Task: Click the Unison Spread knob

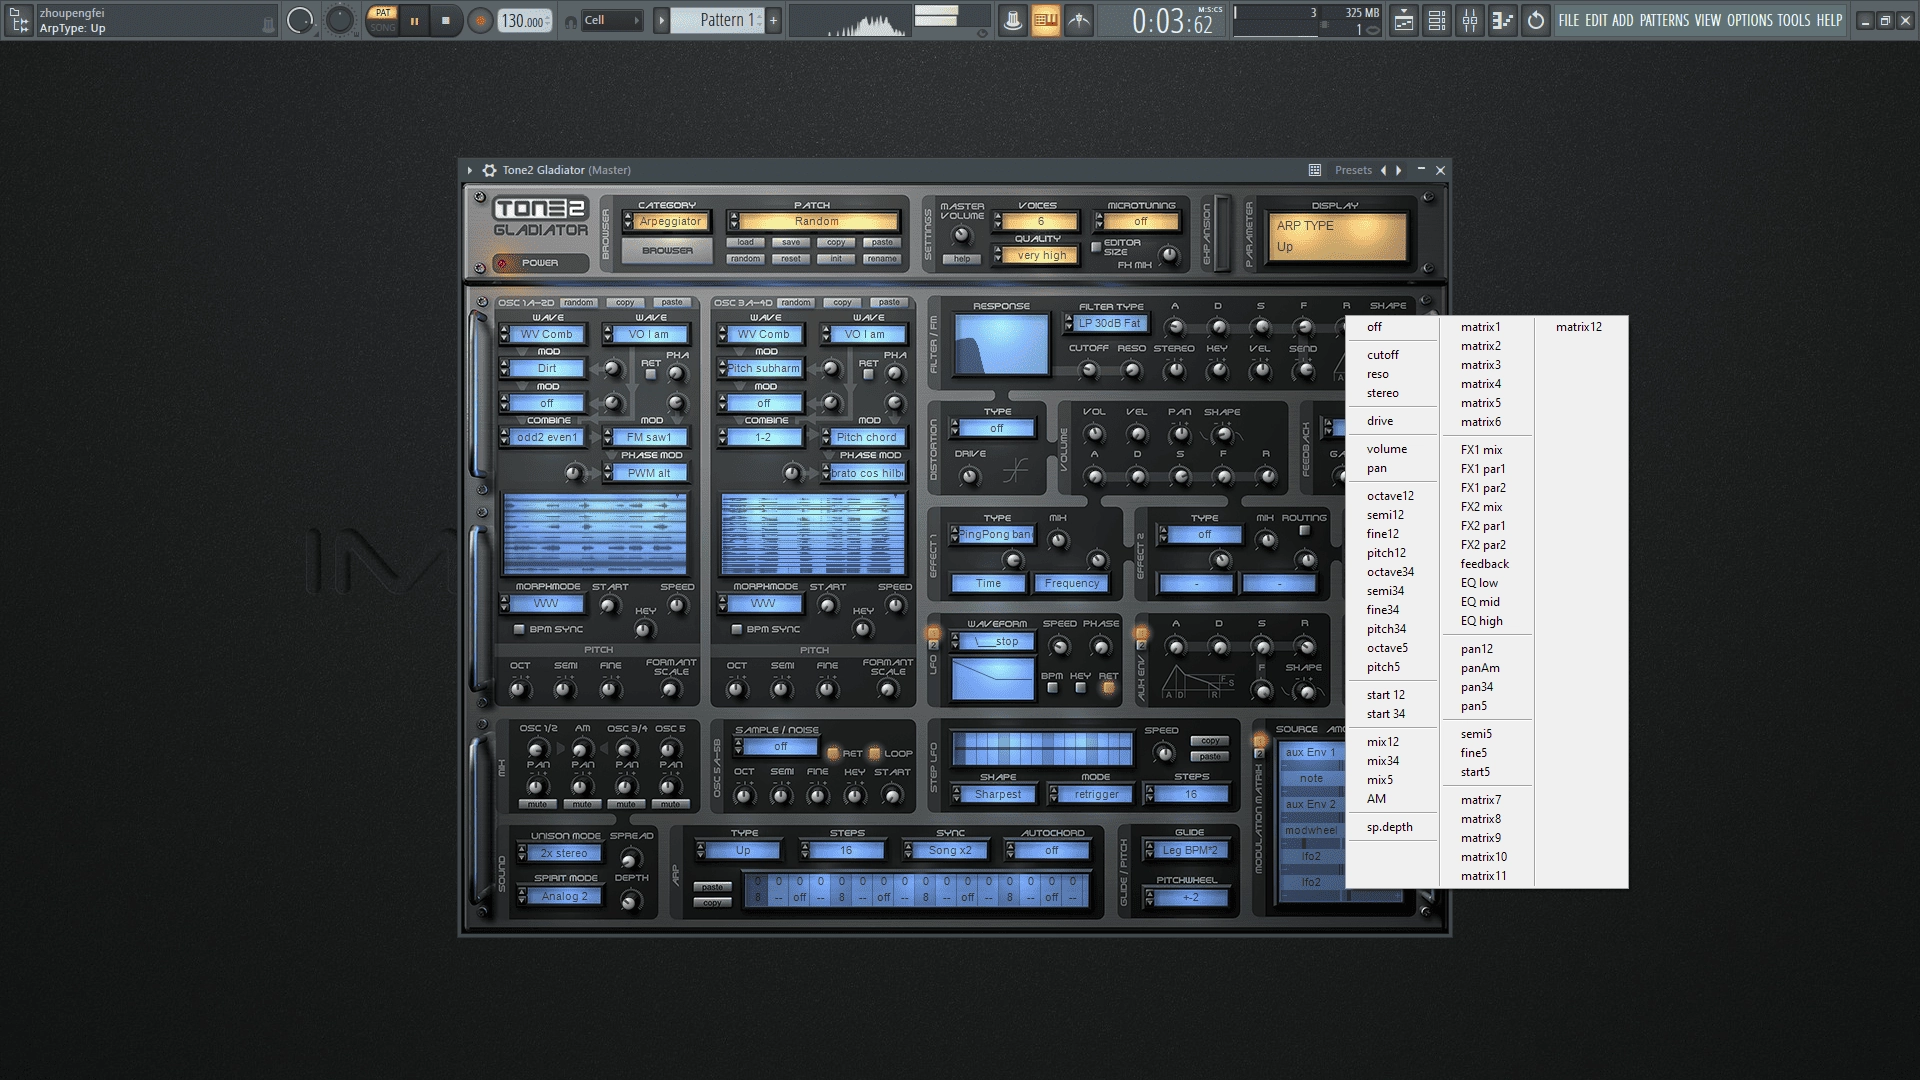Action: (x=630, y=859)
